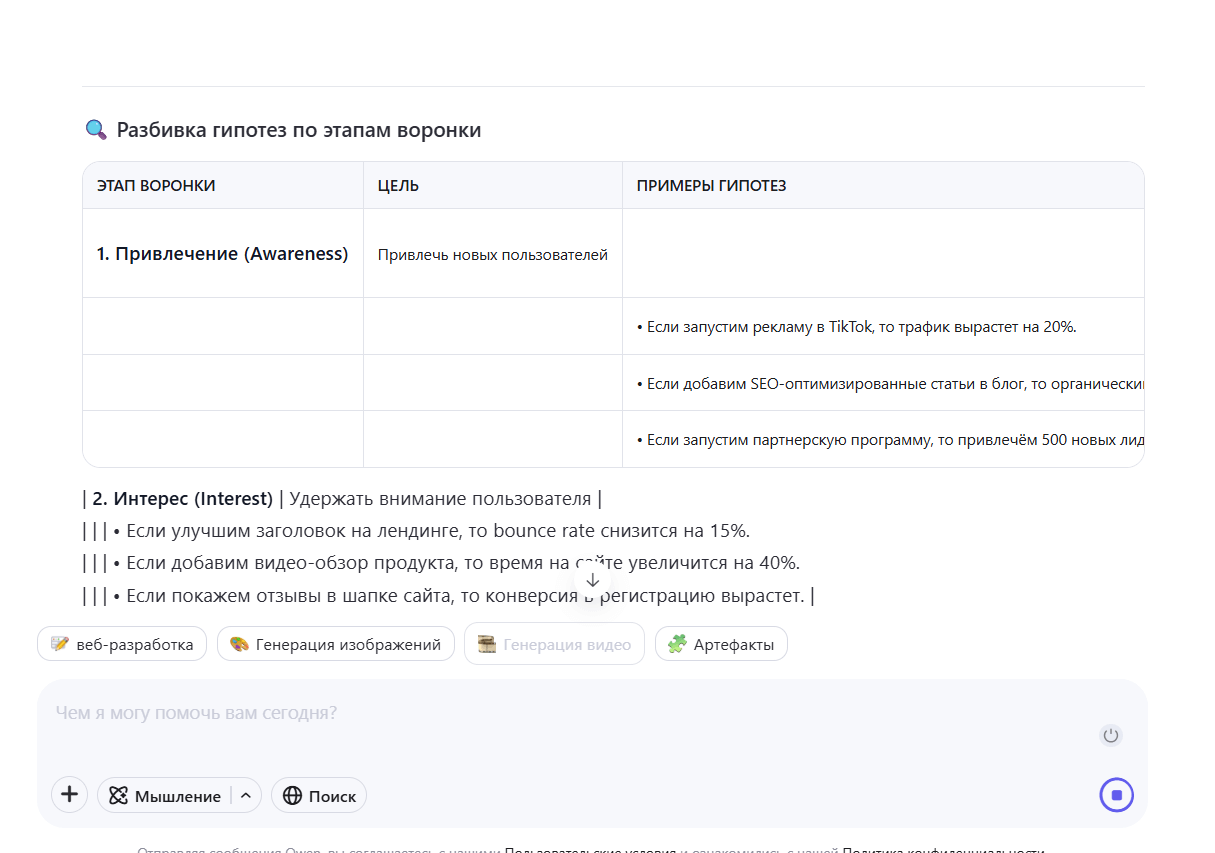Toggle the Мышление thinking mode

point(166,795)
